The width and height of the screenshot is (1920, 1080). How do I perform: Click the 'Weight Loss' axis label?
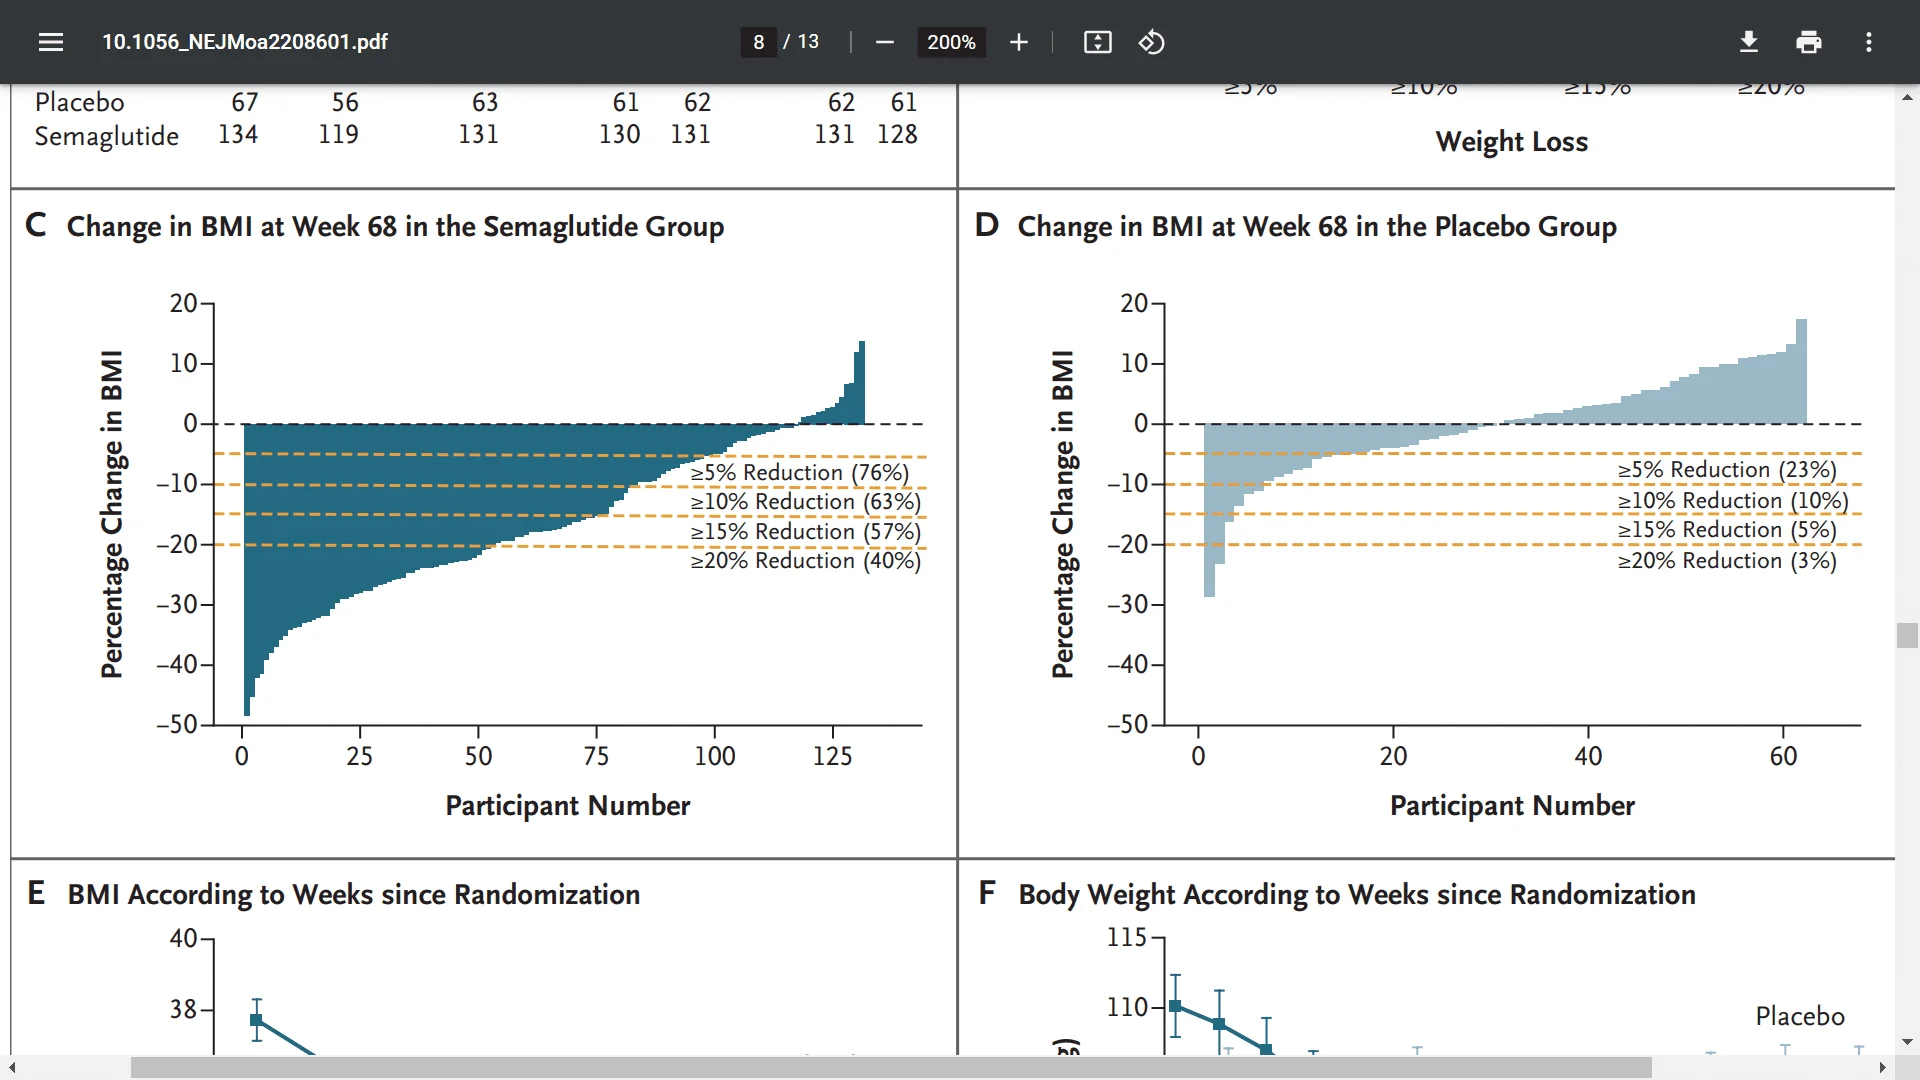coord(1511,142)
